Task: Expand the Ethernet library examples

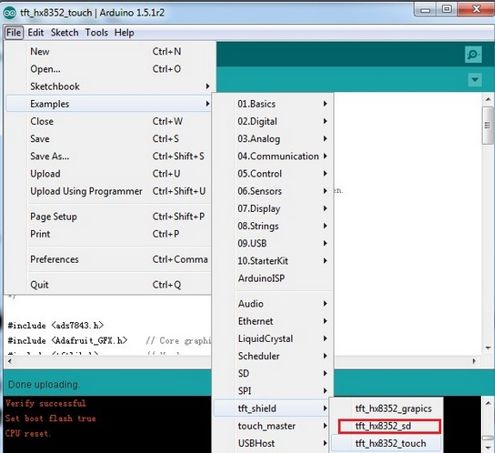Action: pyautogui.click(x=273, y=321)
